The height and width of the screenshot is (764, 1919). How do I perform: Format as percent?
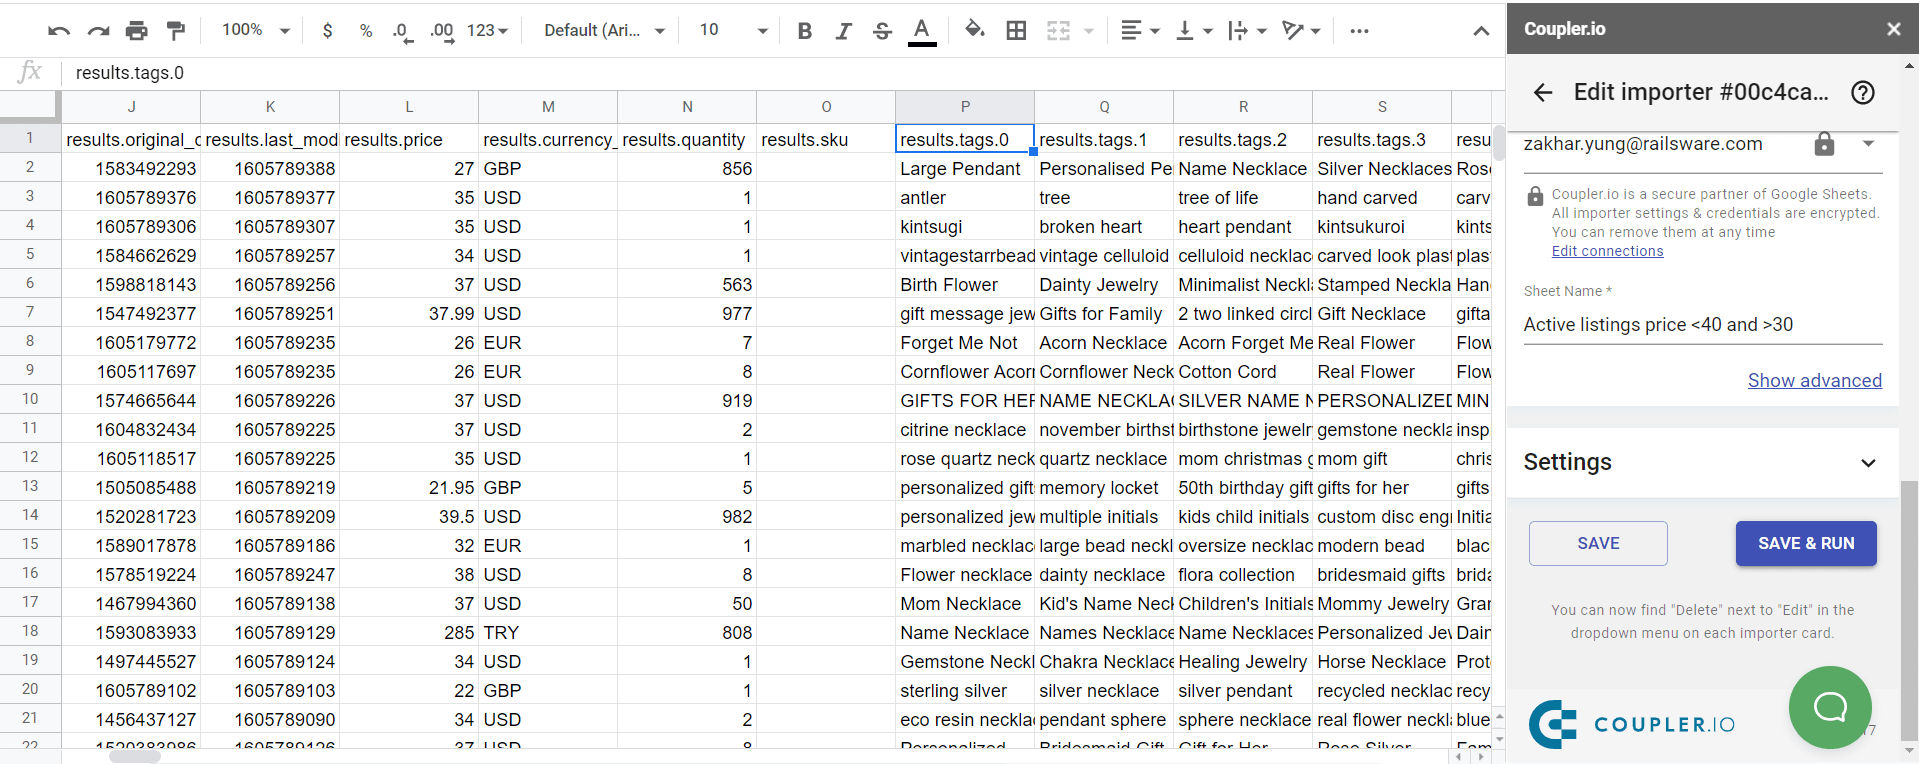point(366,31)
